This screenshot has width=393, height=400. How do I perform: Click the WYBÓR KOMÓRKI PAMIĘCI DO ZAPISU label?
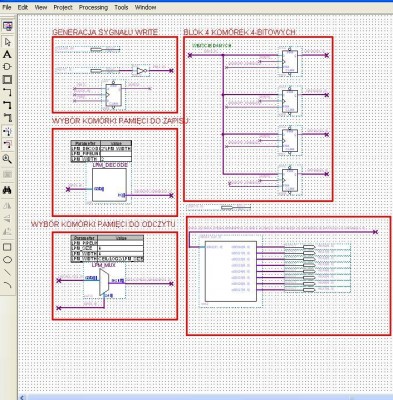coord(120,121)
